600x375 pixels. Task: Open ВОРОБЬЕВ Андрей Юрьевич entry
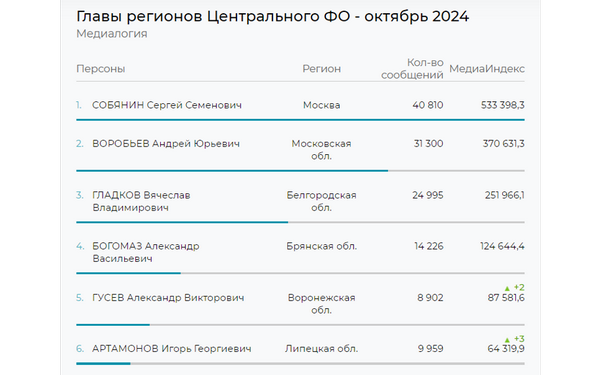click(166, 144)
